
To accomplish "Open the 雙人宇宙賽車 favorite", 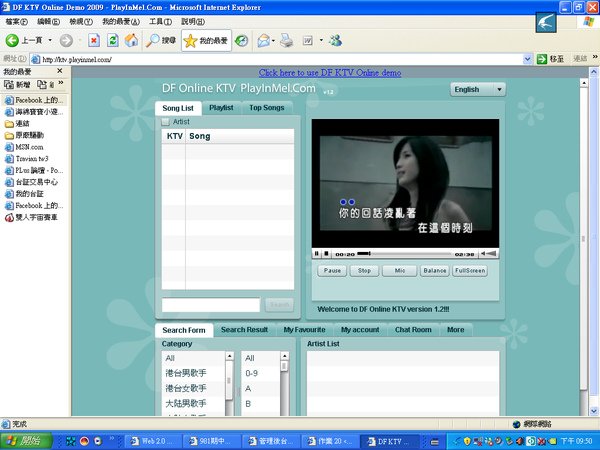I will [x=31, y=217].
